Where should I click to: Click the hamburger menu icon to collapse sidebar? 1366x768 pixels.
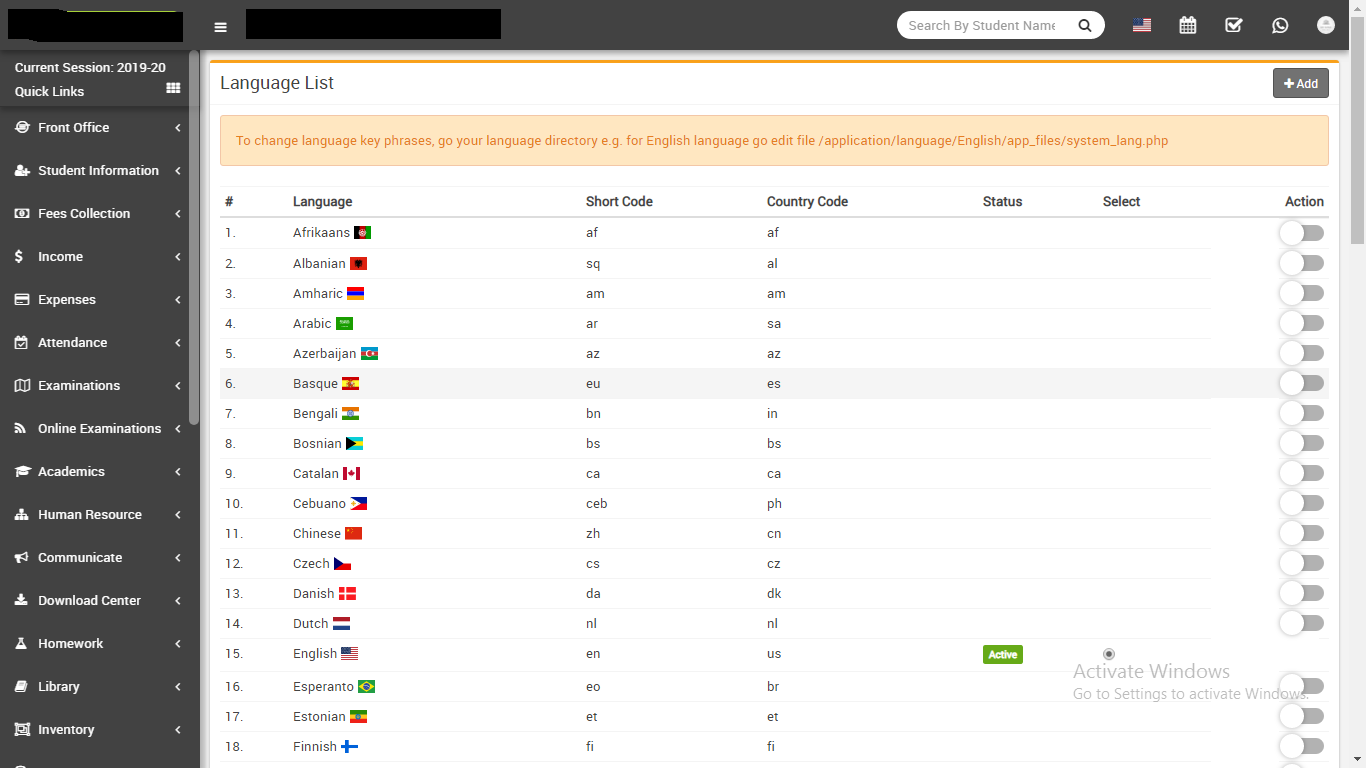tap(221, 27)
